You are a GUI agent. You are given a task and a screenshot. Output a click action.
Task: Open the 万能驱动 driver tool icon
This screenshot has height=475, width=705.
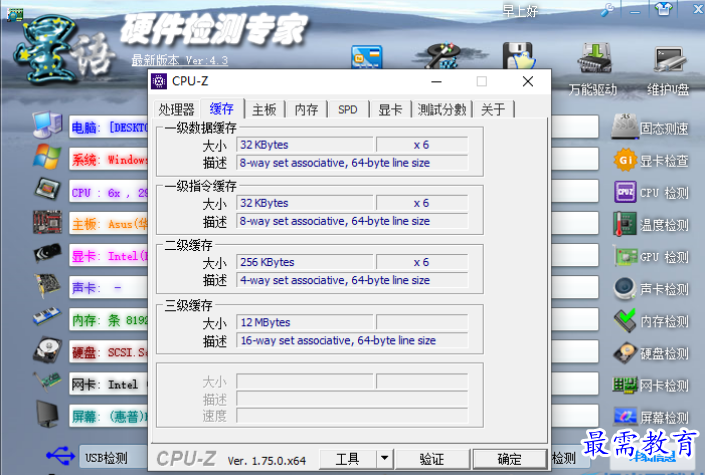coord(595,58)
